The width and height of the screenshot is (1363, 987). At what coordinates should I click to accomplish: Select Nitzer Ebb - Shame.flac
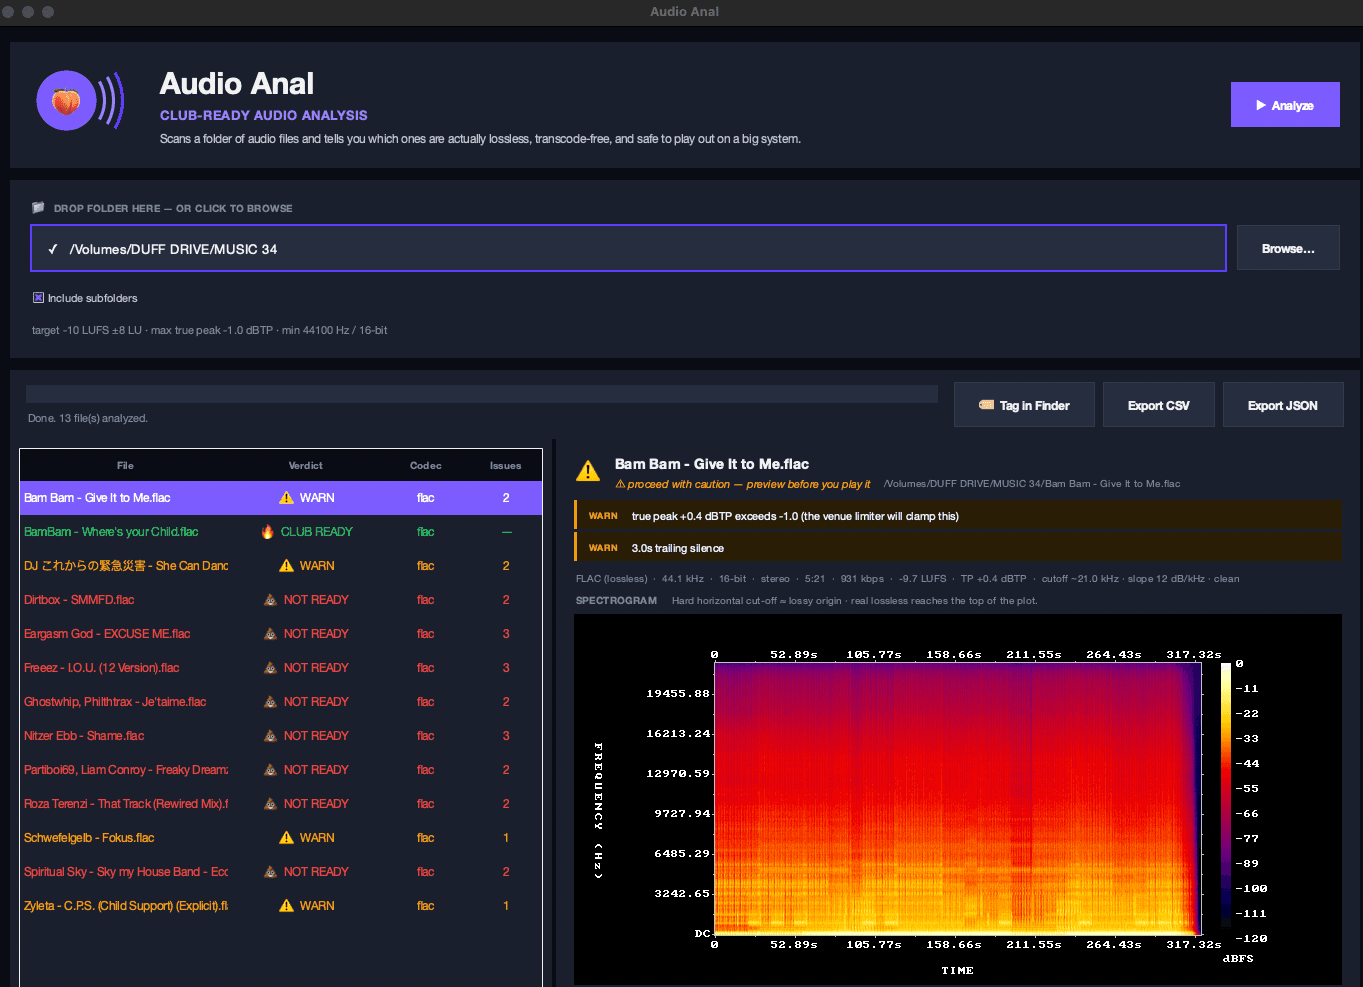(281, 736)
